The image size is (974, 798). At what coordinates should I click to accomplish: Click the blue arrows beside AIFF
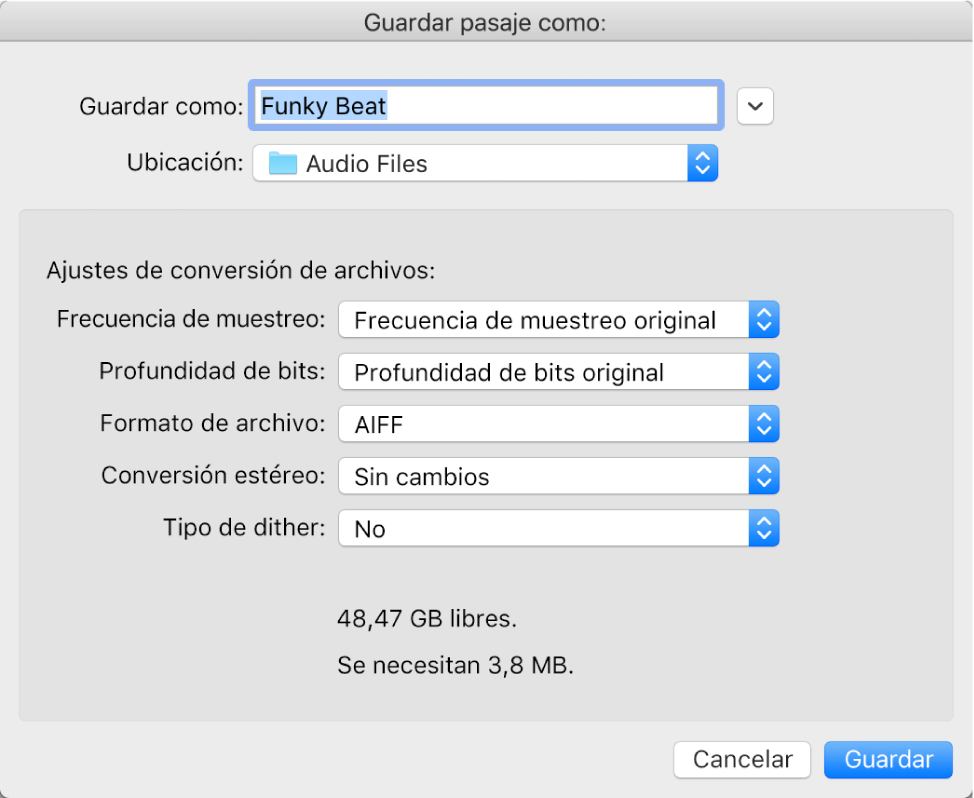pos(763,425)
